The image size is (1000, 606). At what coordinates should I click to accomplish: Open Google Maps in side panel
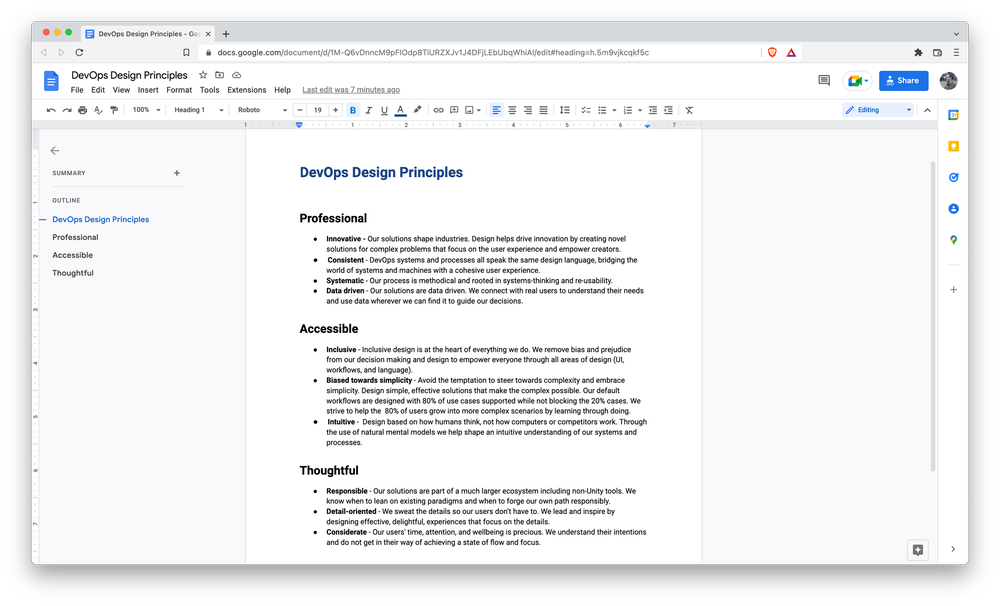pos(953,240)
